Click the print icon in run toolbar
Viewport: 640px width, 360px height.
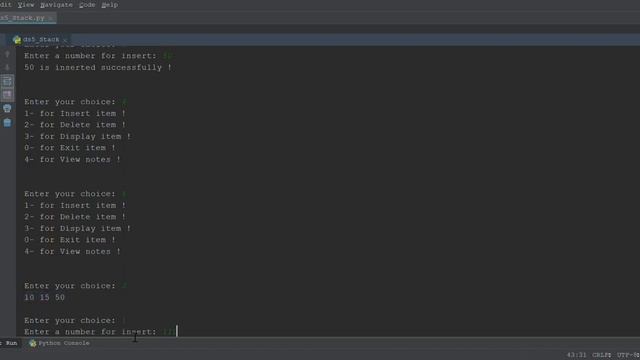7,109
